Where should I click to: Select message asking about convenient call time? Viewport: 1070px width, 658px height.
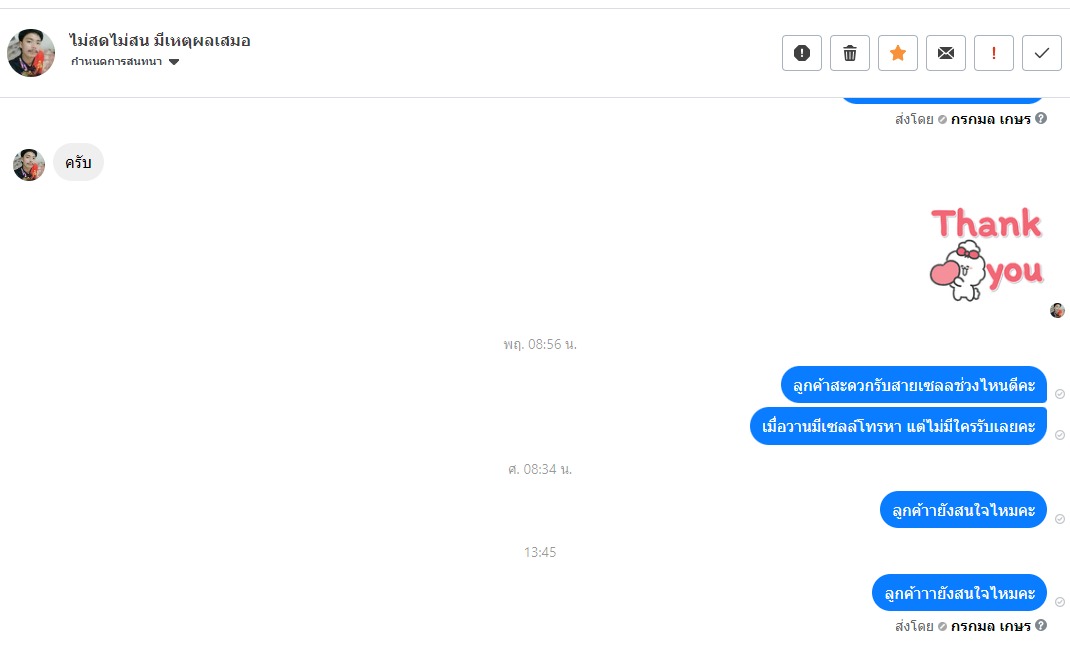coord(914,385)
